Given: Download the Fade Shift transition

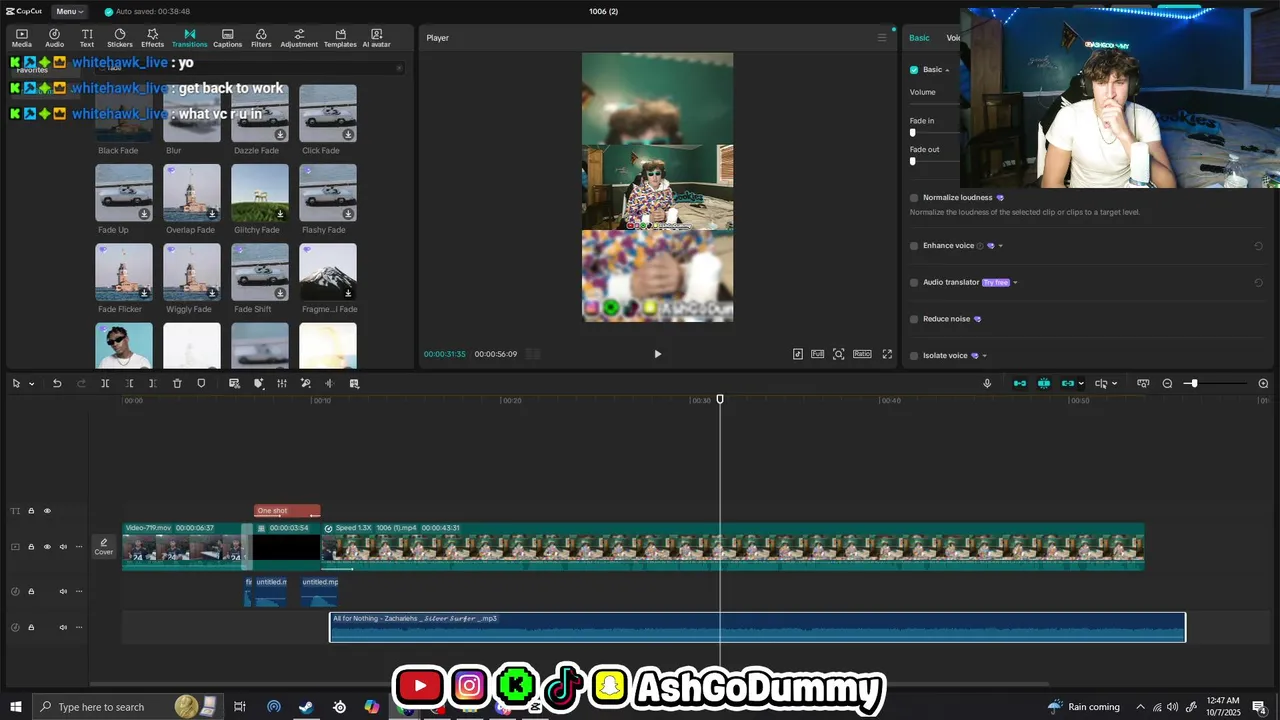Looking at the screenshot, I should pyautogui.click(x=280, y=293).
